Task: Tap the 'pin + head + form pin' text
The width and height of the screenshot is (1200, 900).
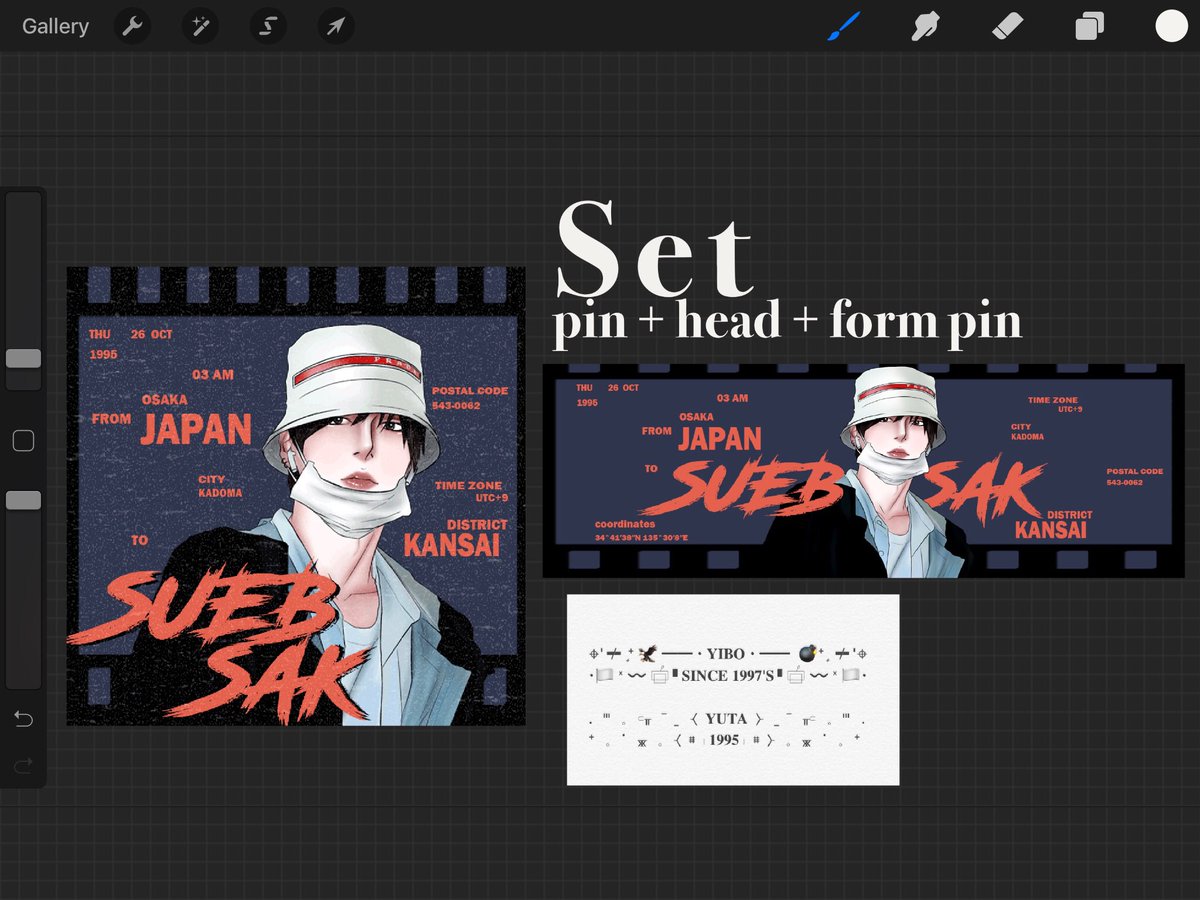Action: pos(788,322)
